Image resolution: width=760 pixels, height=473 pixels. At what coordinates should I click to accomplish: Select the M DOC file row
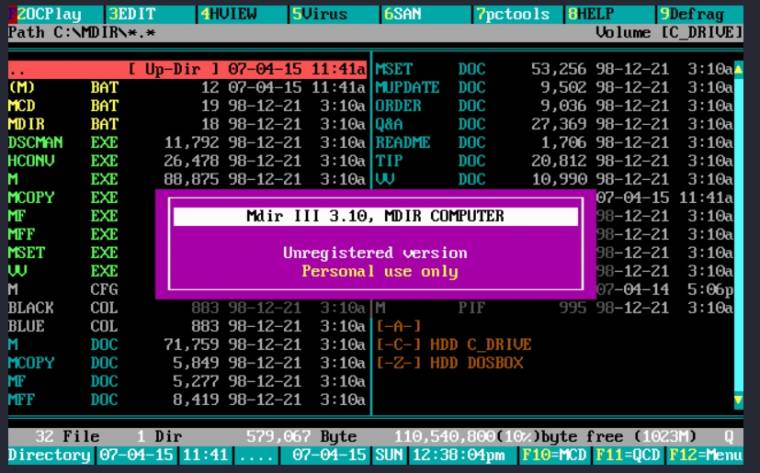coord(187,344)
